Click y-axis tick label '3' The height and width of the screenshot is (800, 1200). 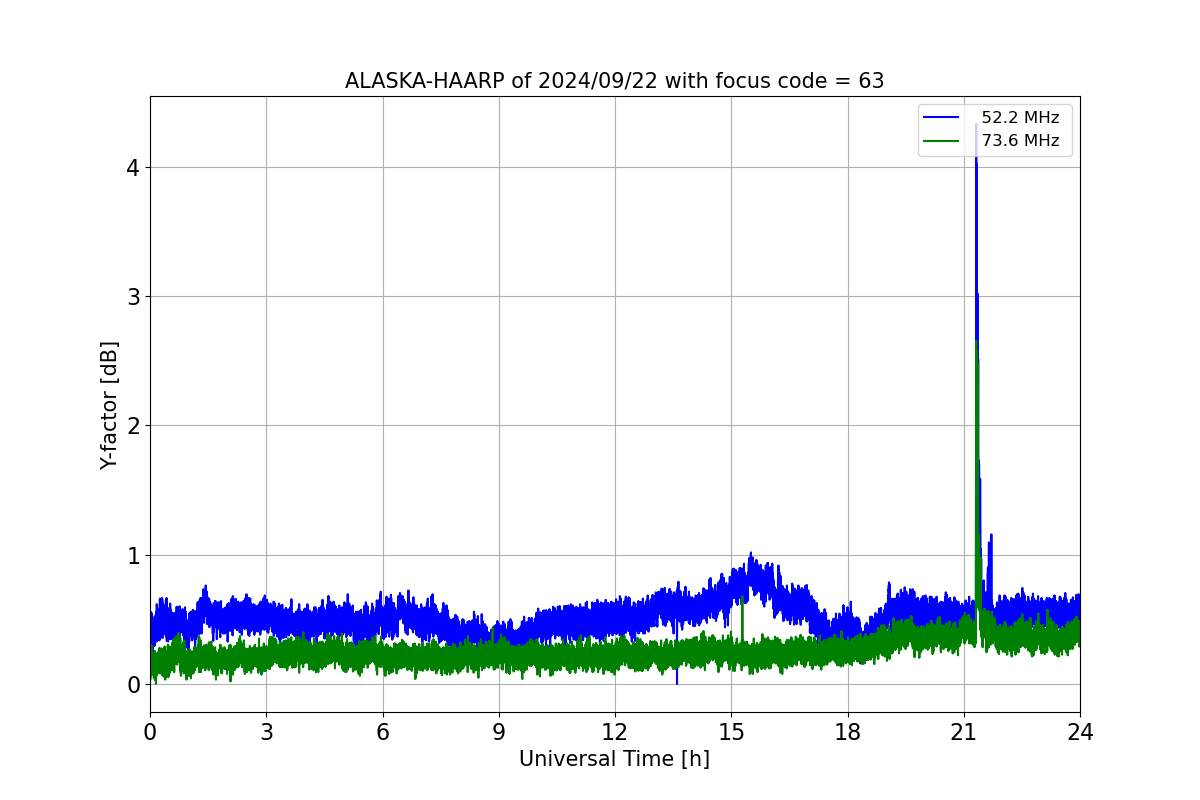click(132, 296)
